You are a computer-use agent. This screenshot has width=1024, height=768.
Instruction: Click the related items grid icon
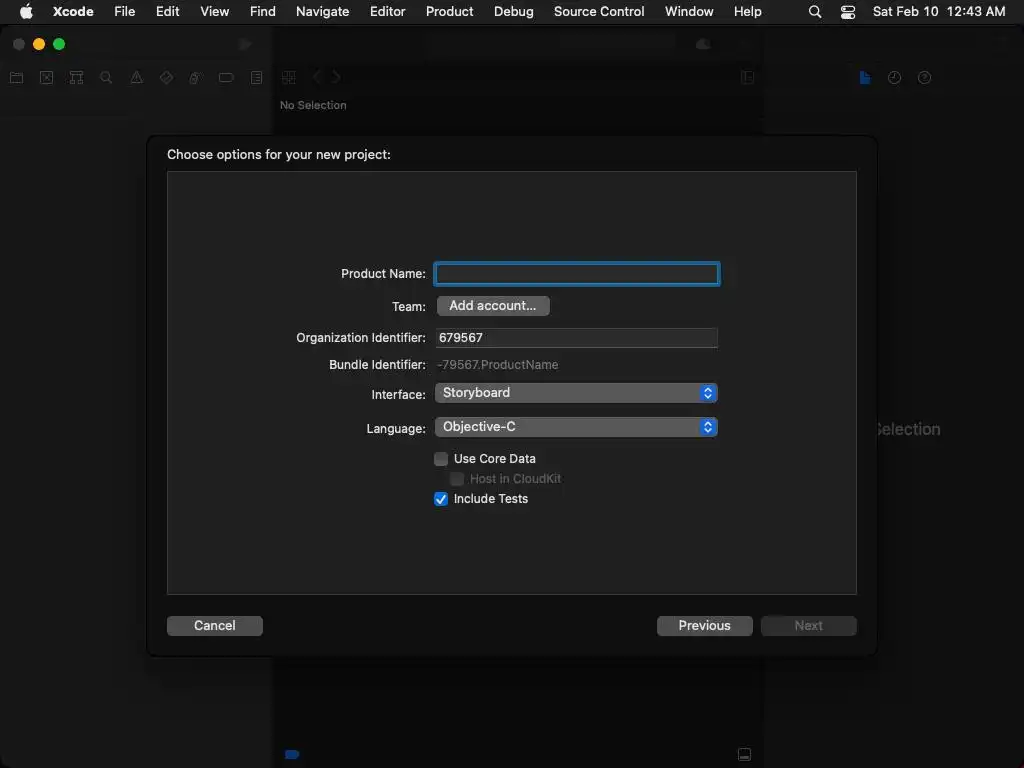point(289,78)
